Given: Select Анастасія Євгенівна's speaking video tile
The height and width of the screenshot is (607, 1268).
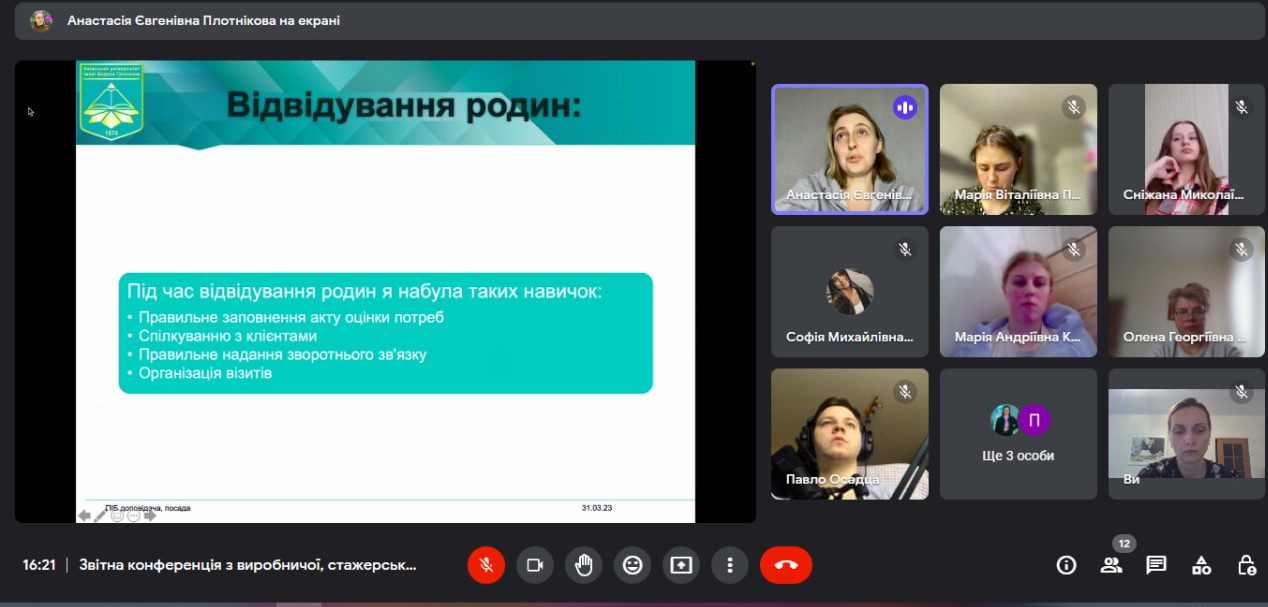Looking at the screenshot, I should pyautogui.click(x=849, y=148).
